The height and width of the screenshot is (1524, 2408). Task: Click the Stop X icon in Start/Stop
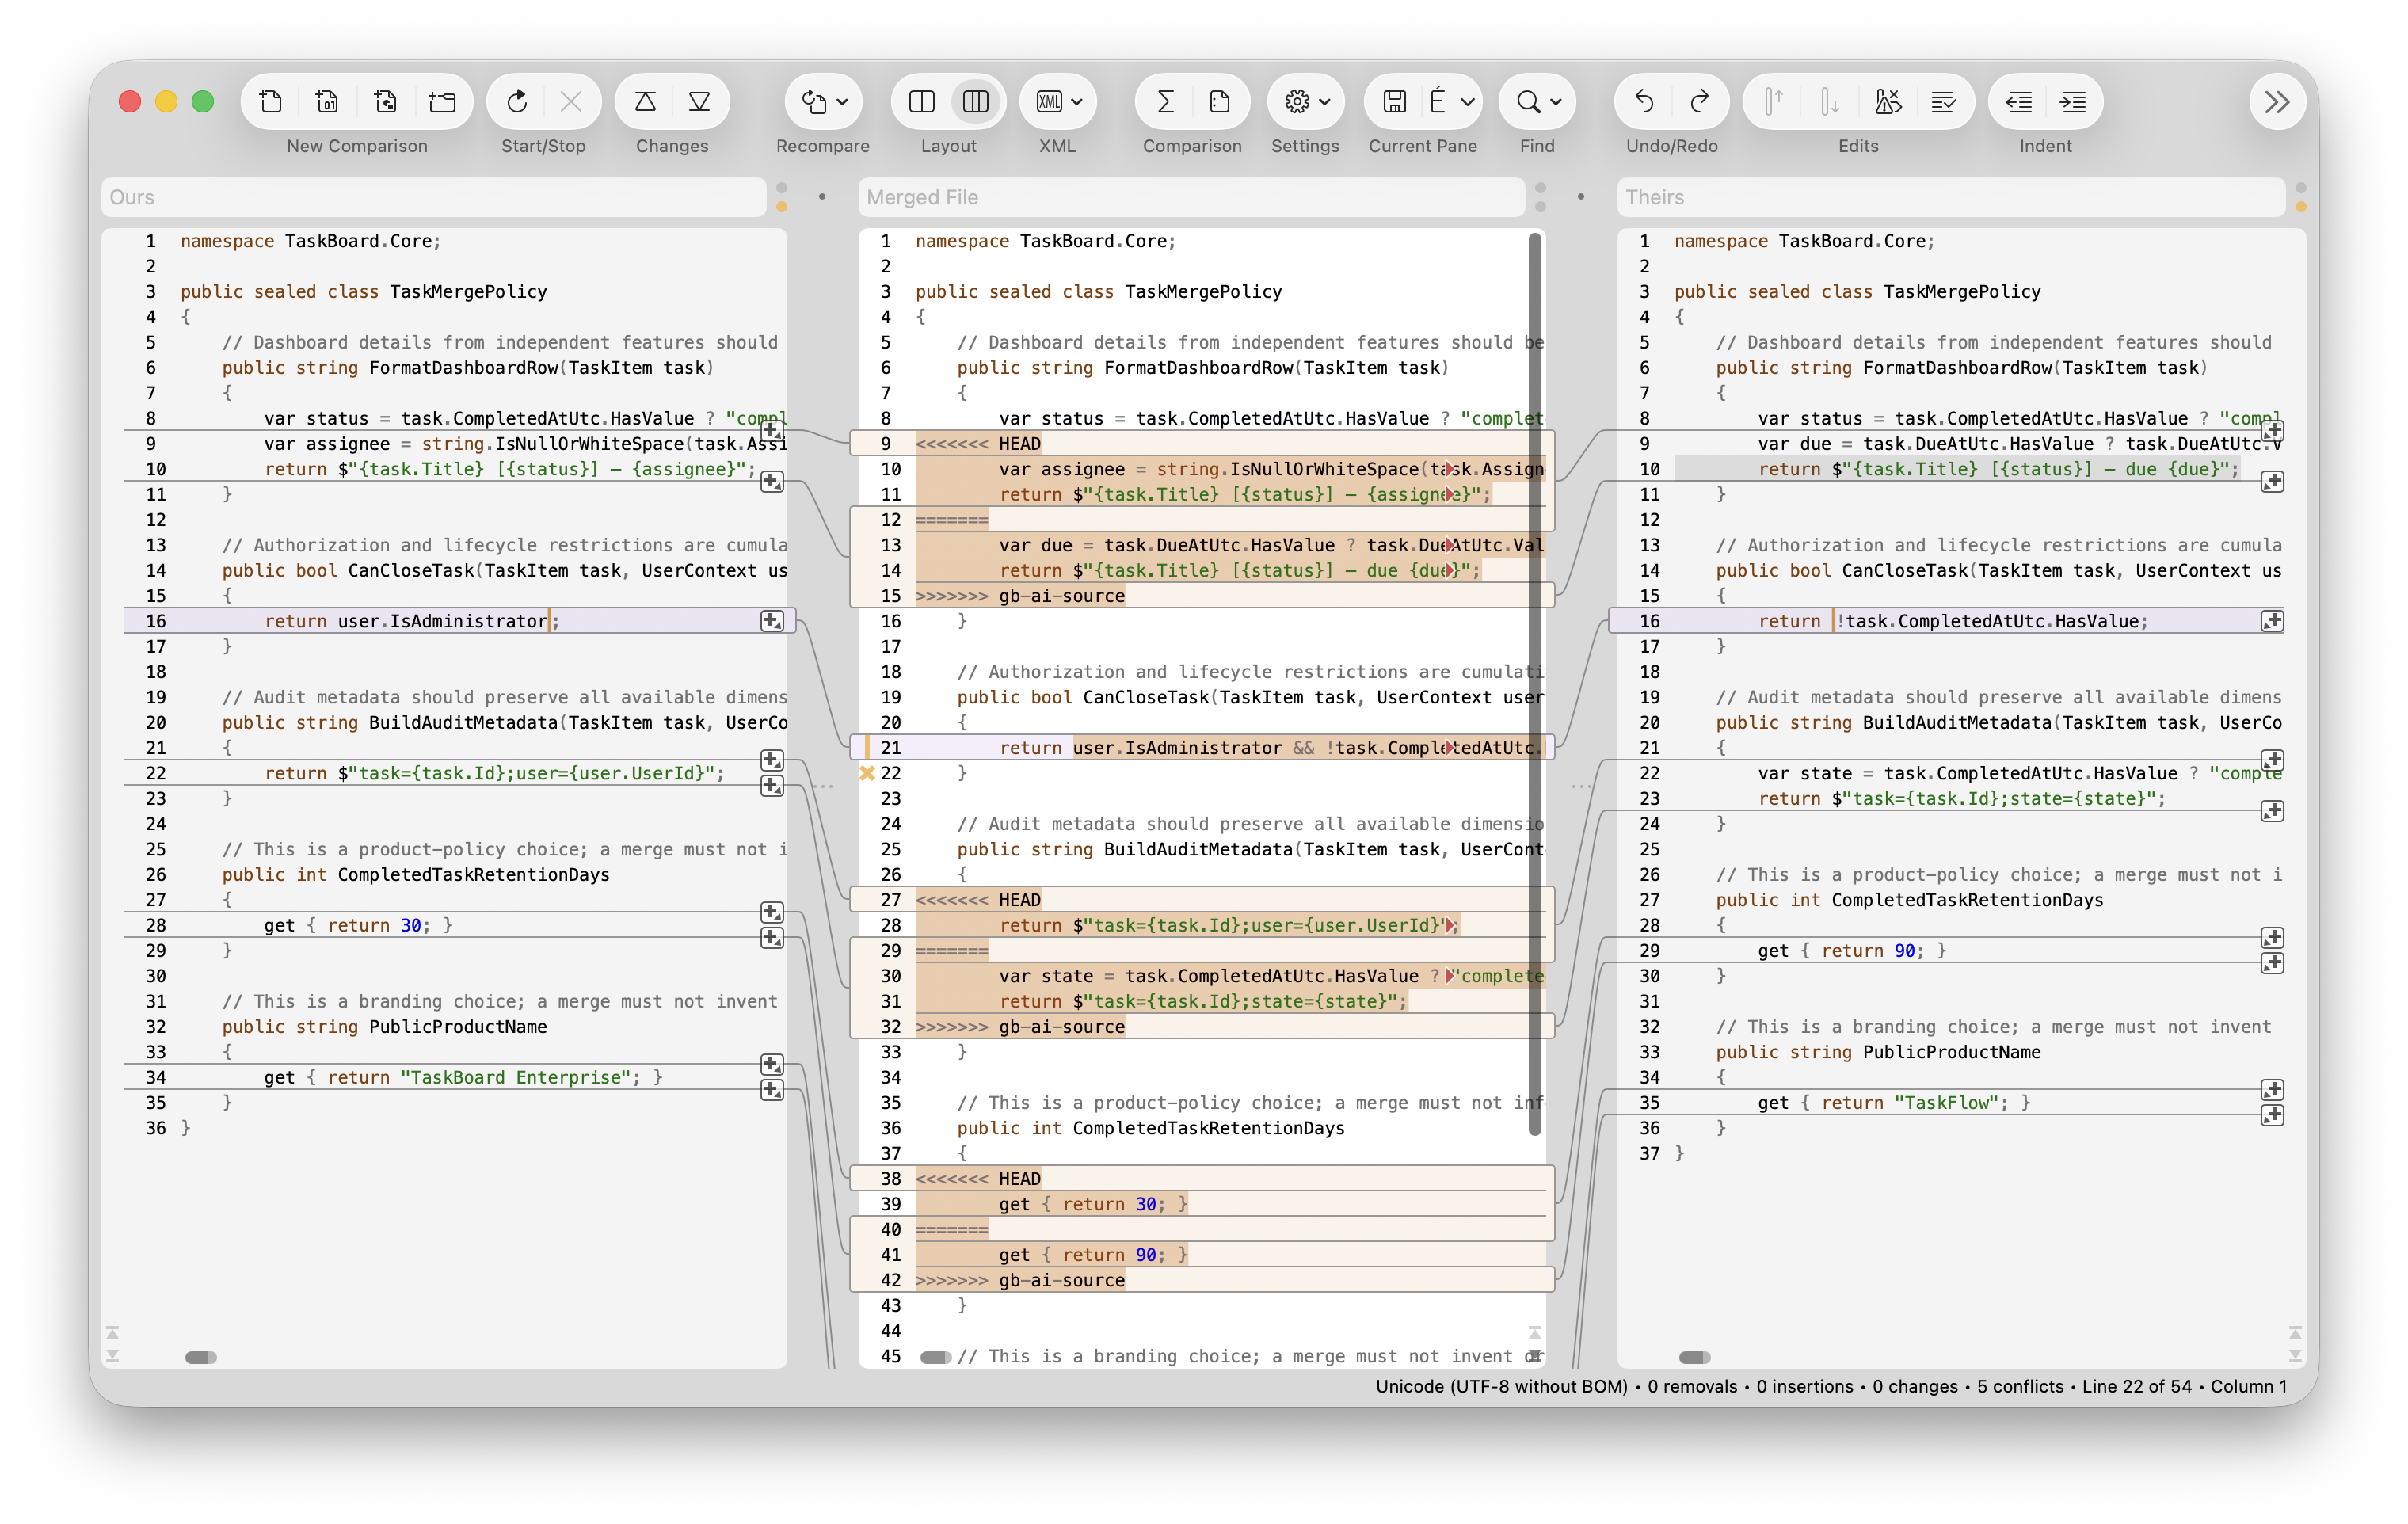coord(571,101)
